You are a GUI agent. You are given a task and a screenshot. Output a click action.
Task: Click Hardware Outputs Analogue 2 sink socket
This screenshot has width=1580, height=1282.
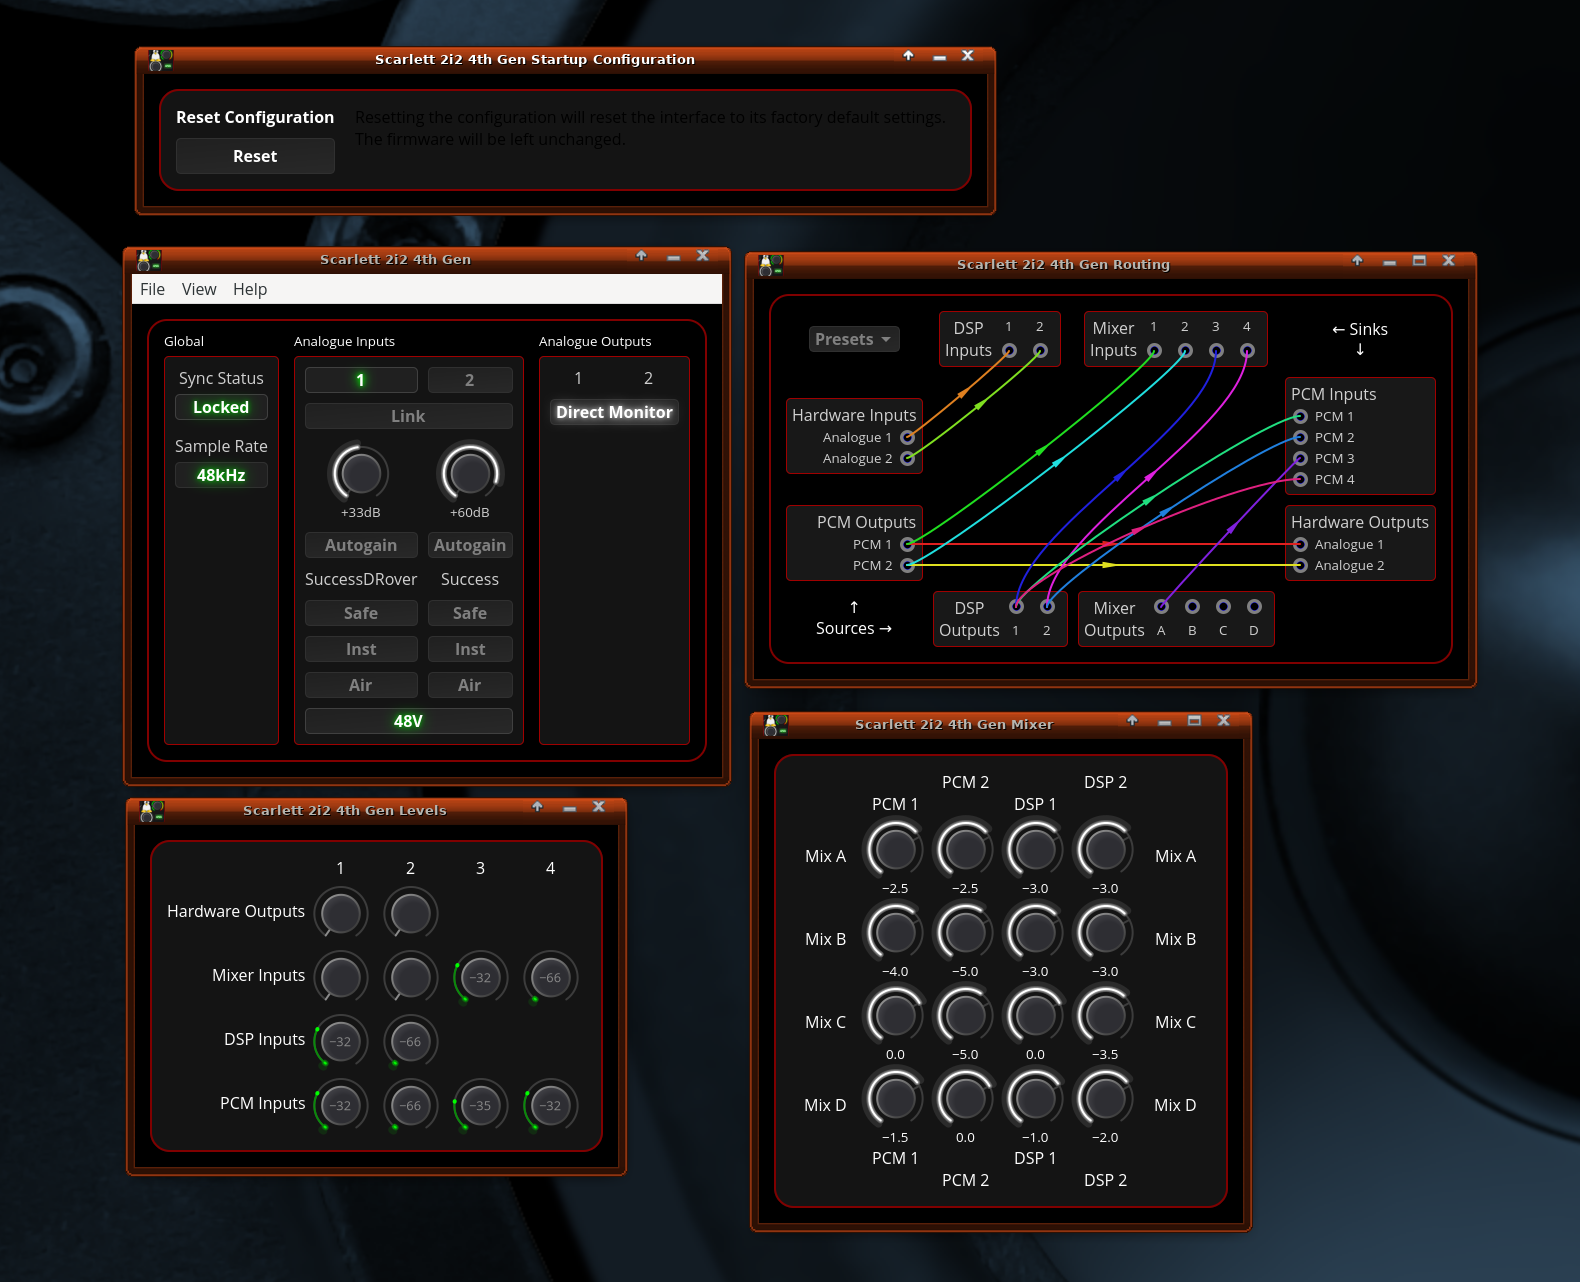coord(1300,565)
